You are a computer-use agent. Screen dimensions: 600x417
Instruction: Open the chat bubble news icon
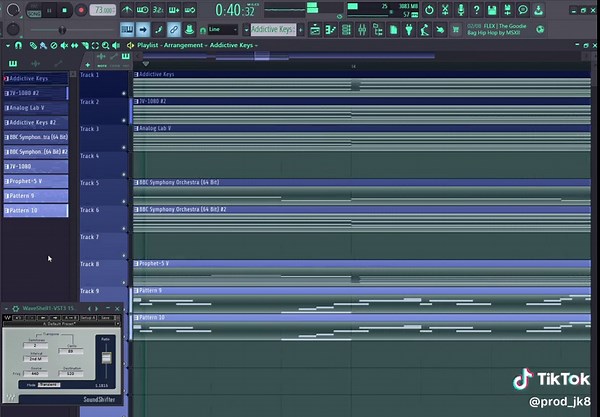(523, 10)
